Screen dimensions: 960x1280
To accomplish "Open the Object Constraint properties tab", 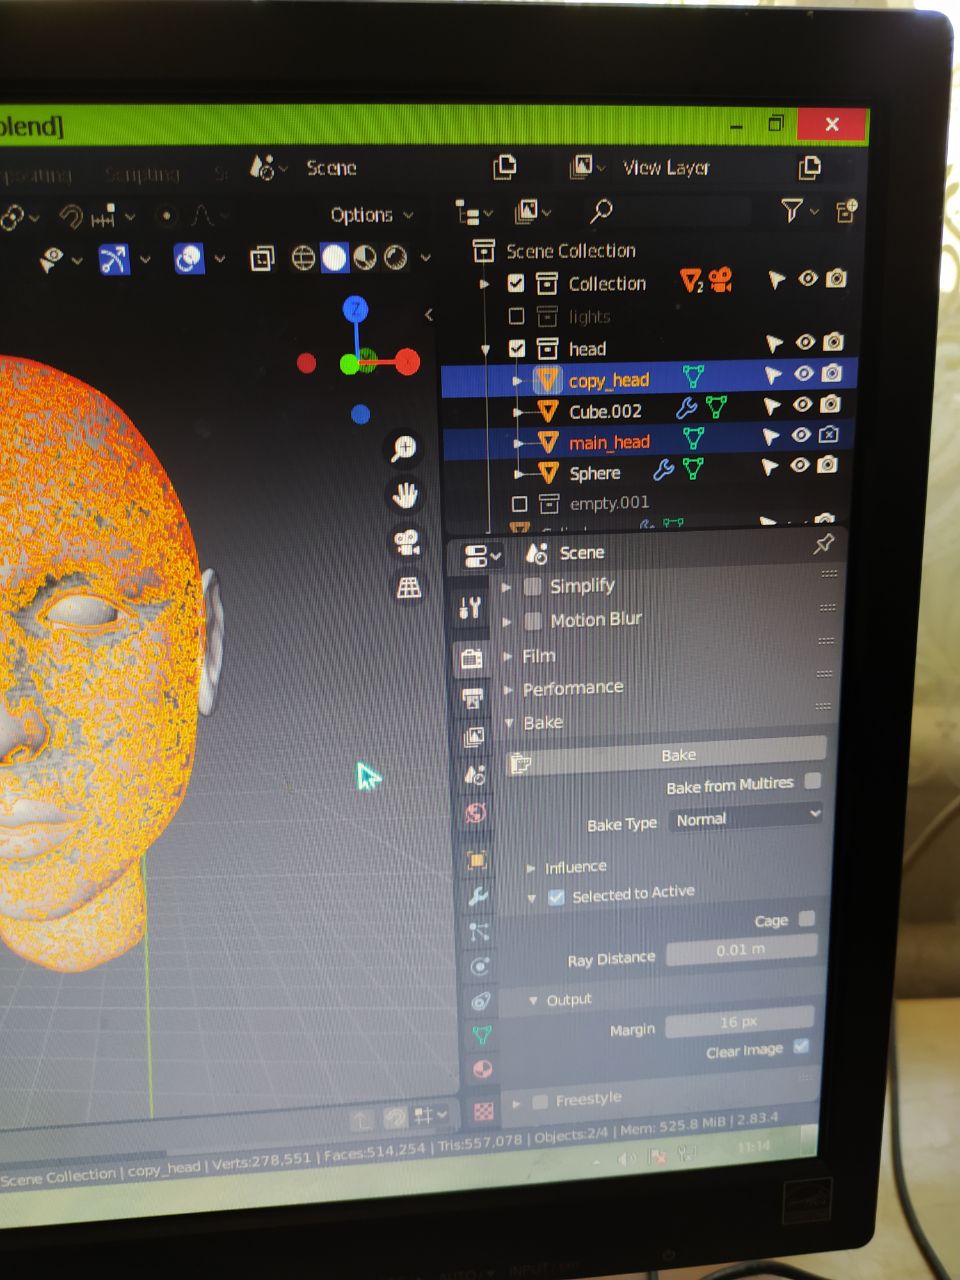I will coord(481,1001).
